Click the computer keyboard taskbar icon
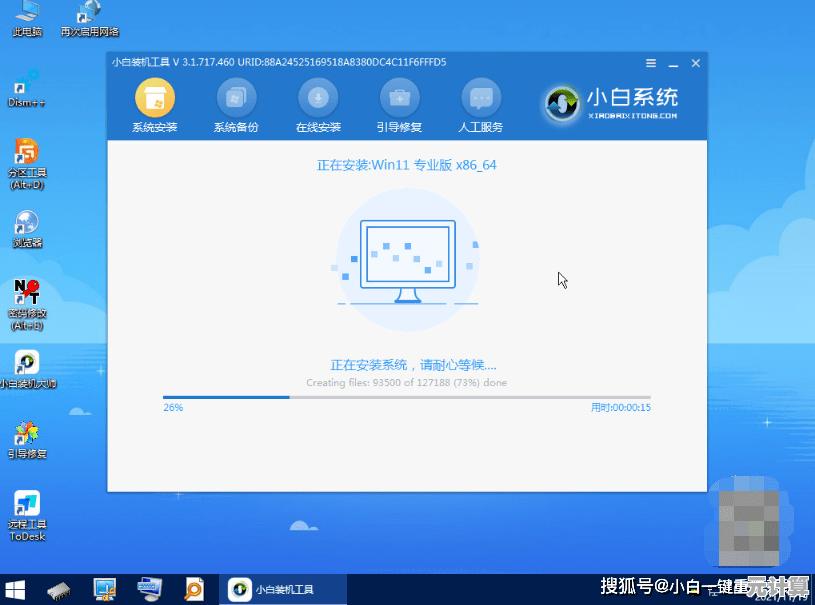Screen dimensions: 815x605 (x=150, y=589)
